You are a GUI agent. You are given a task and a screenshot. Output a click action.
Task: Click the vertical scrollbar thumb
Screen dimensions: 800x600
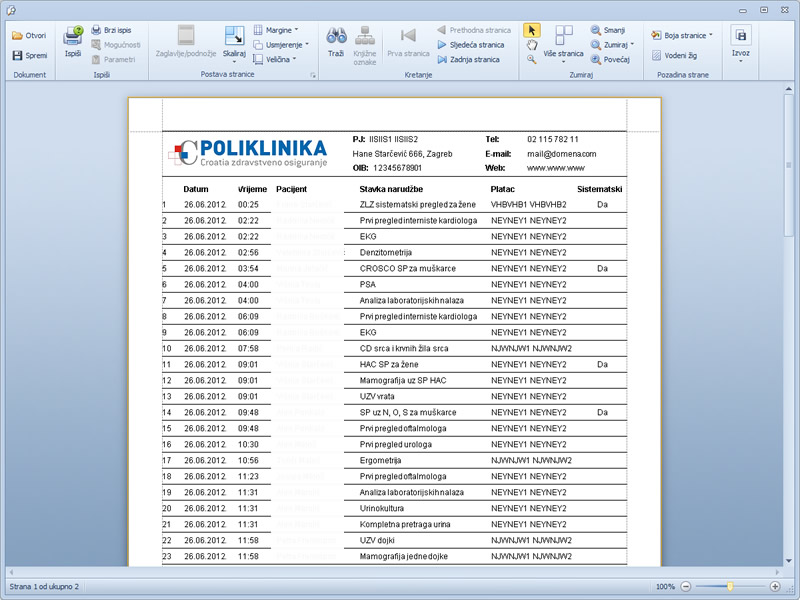tap(789, 164)
